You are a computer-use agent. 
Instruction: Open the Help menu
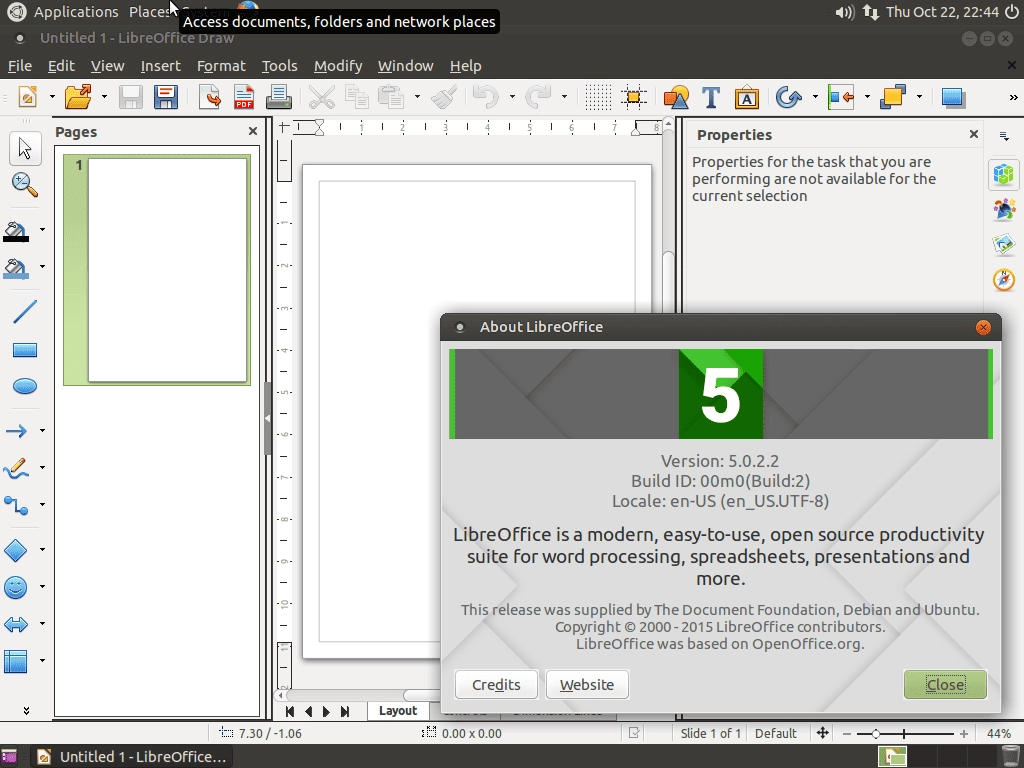coord(466,66)
